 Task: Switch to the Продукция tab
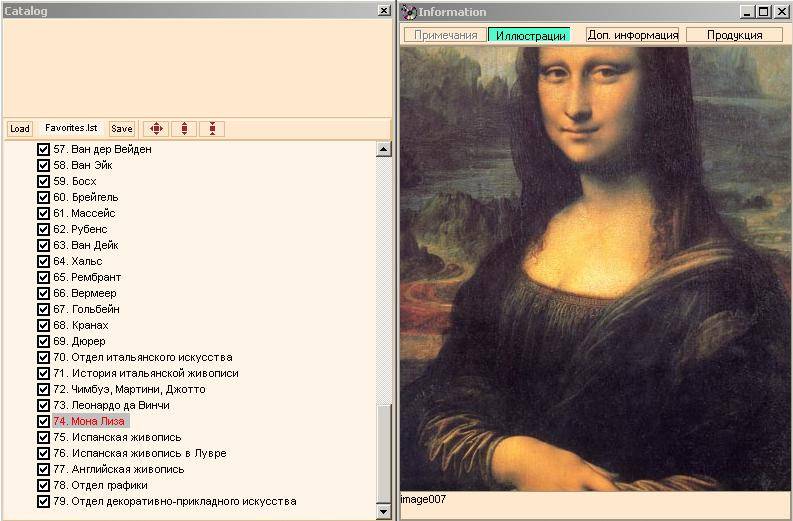pyautogui.click(x=734, y=35)
